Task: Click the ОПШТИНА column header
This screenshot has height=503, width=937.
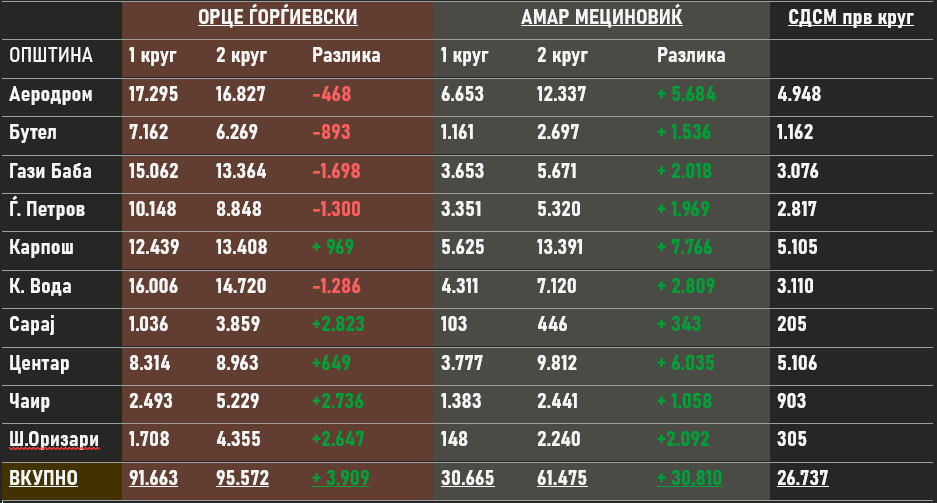Action: pyautogui.click(x=50, y=56)
